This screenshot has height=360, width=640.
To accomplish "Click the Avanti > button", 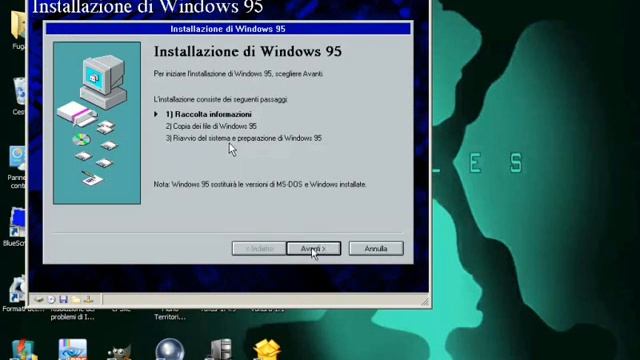I will click(x=313, y=249).
